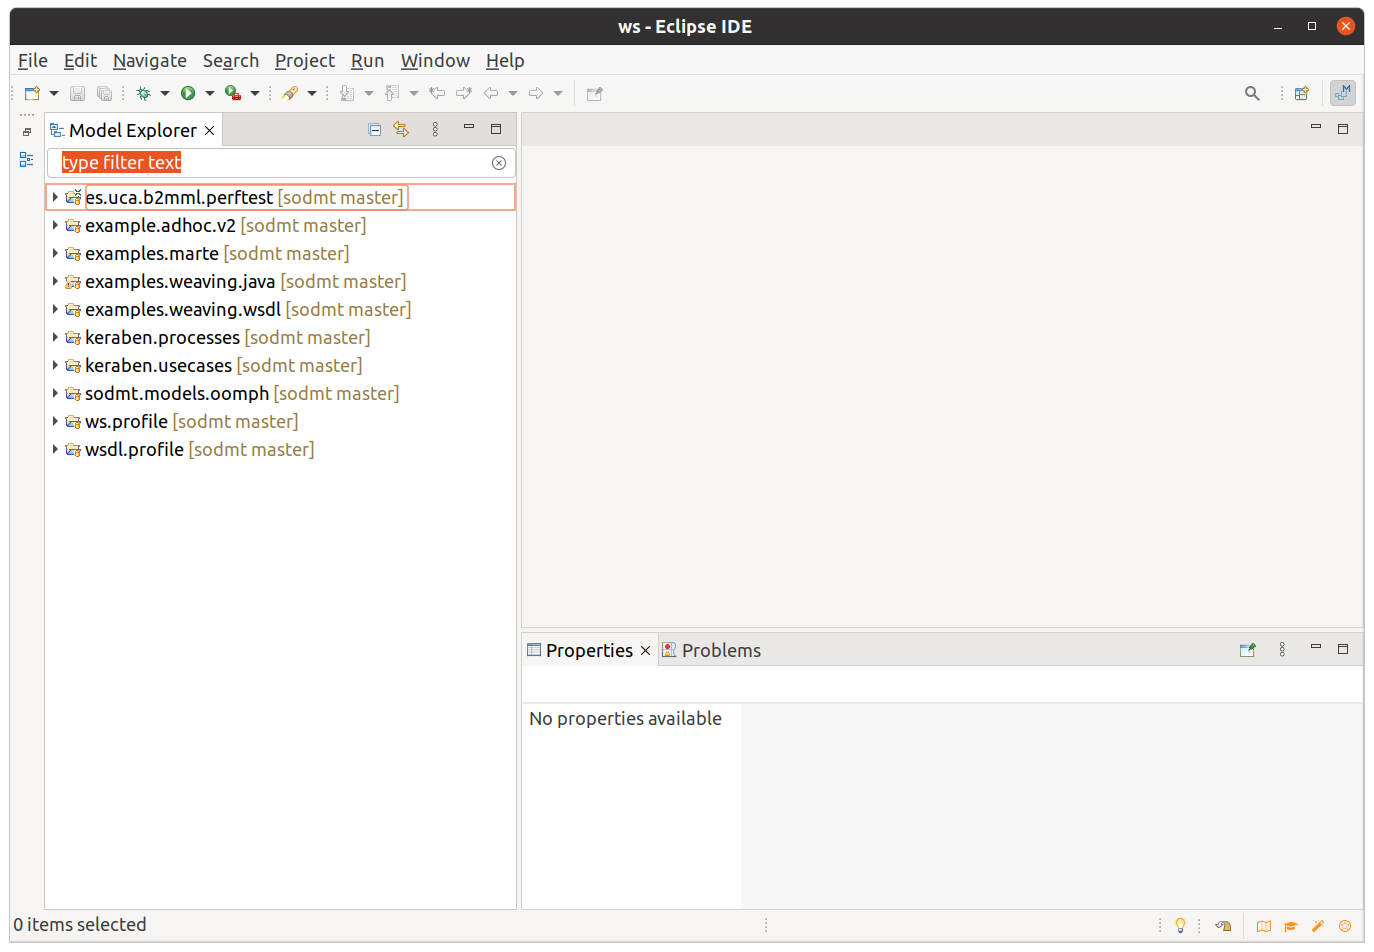This screenshot has height=952, width=1374.
Task: Open the Debug configurations dropdown arrow
Action: click(165, 93)
